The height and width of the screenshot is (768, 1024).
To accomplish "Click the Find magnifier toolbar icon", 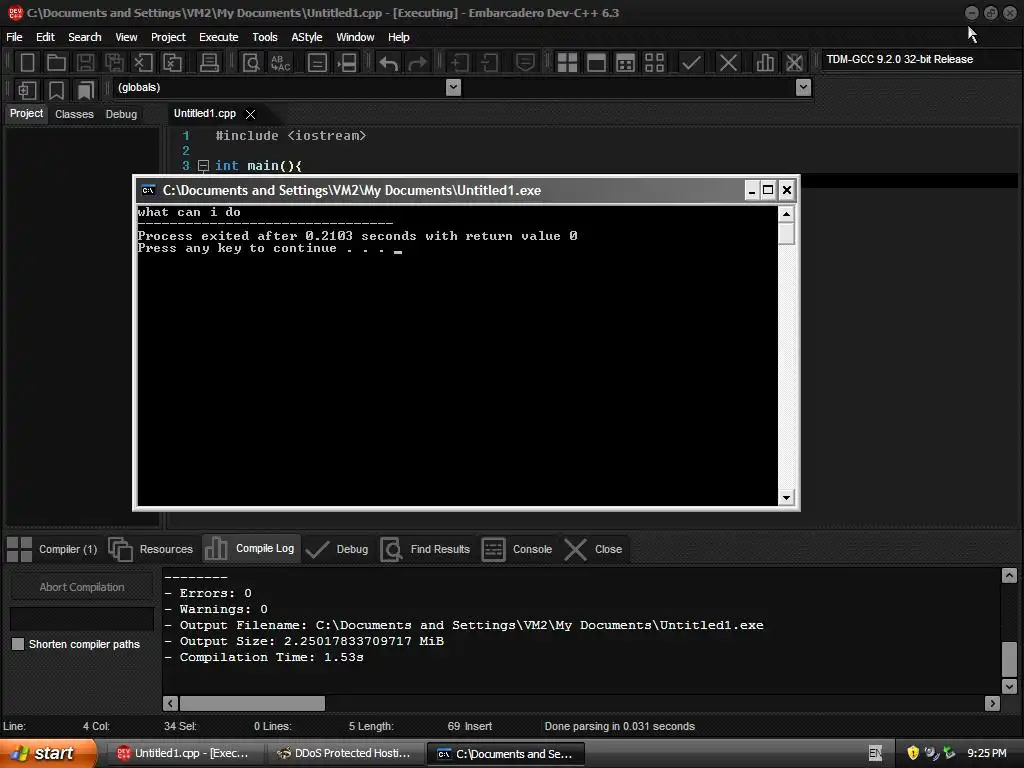I will tap(251, 63).
